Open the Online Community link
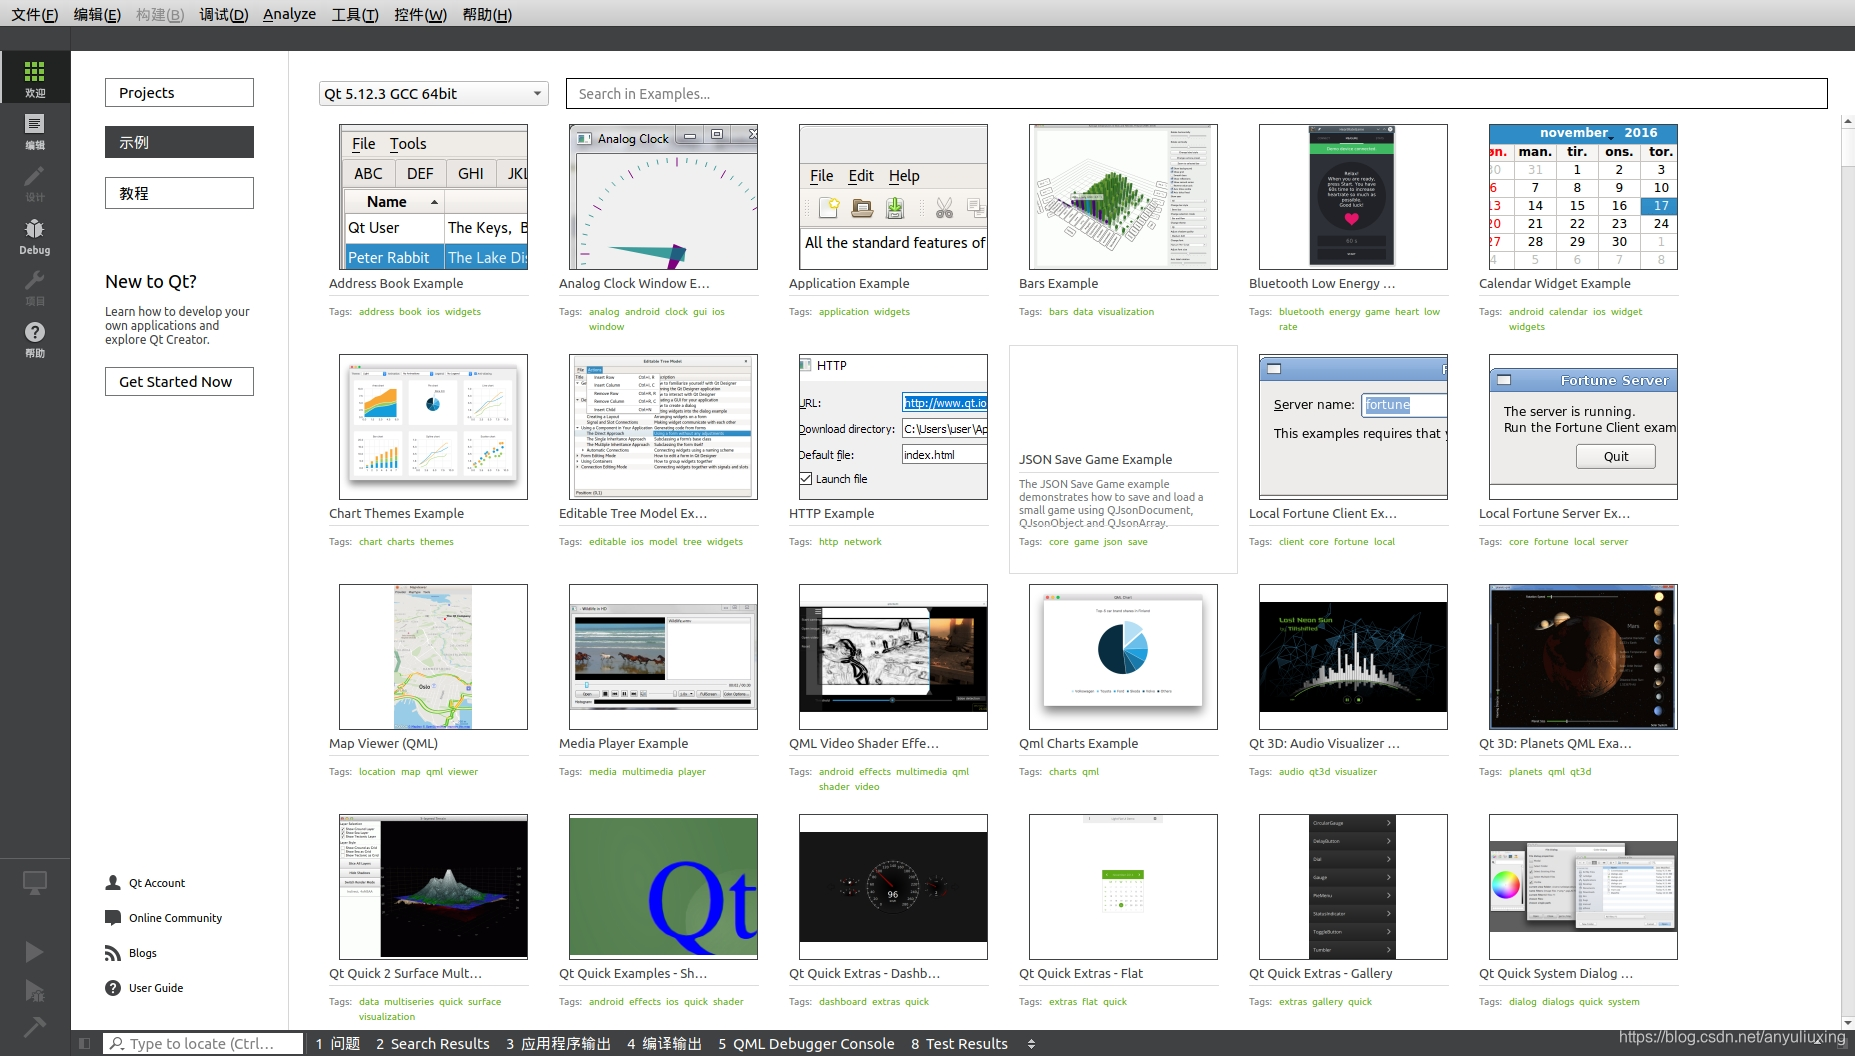1855x1056 pixels. click(175, 918)
